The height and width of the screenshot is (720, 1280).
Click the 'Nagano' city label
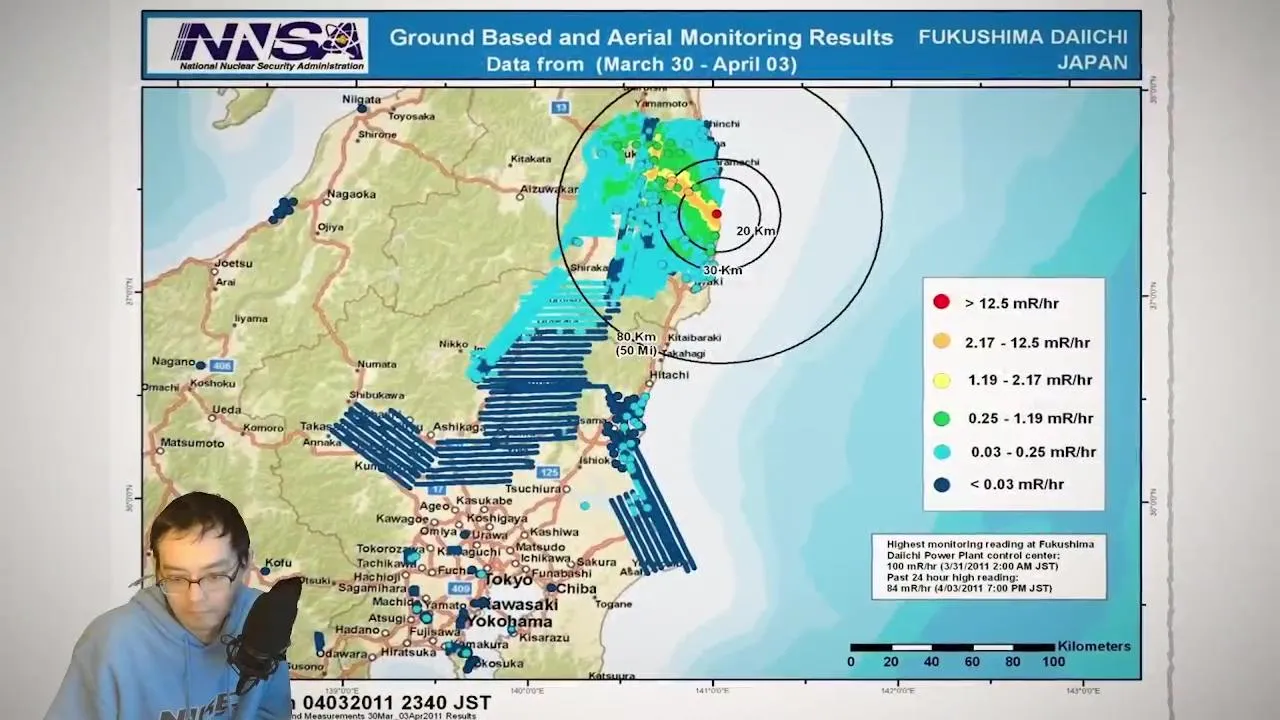[174, 361]
